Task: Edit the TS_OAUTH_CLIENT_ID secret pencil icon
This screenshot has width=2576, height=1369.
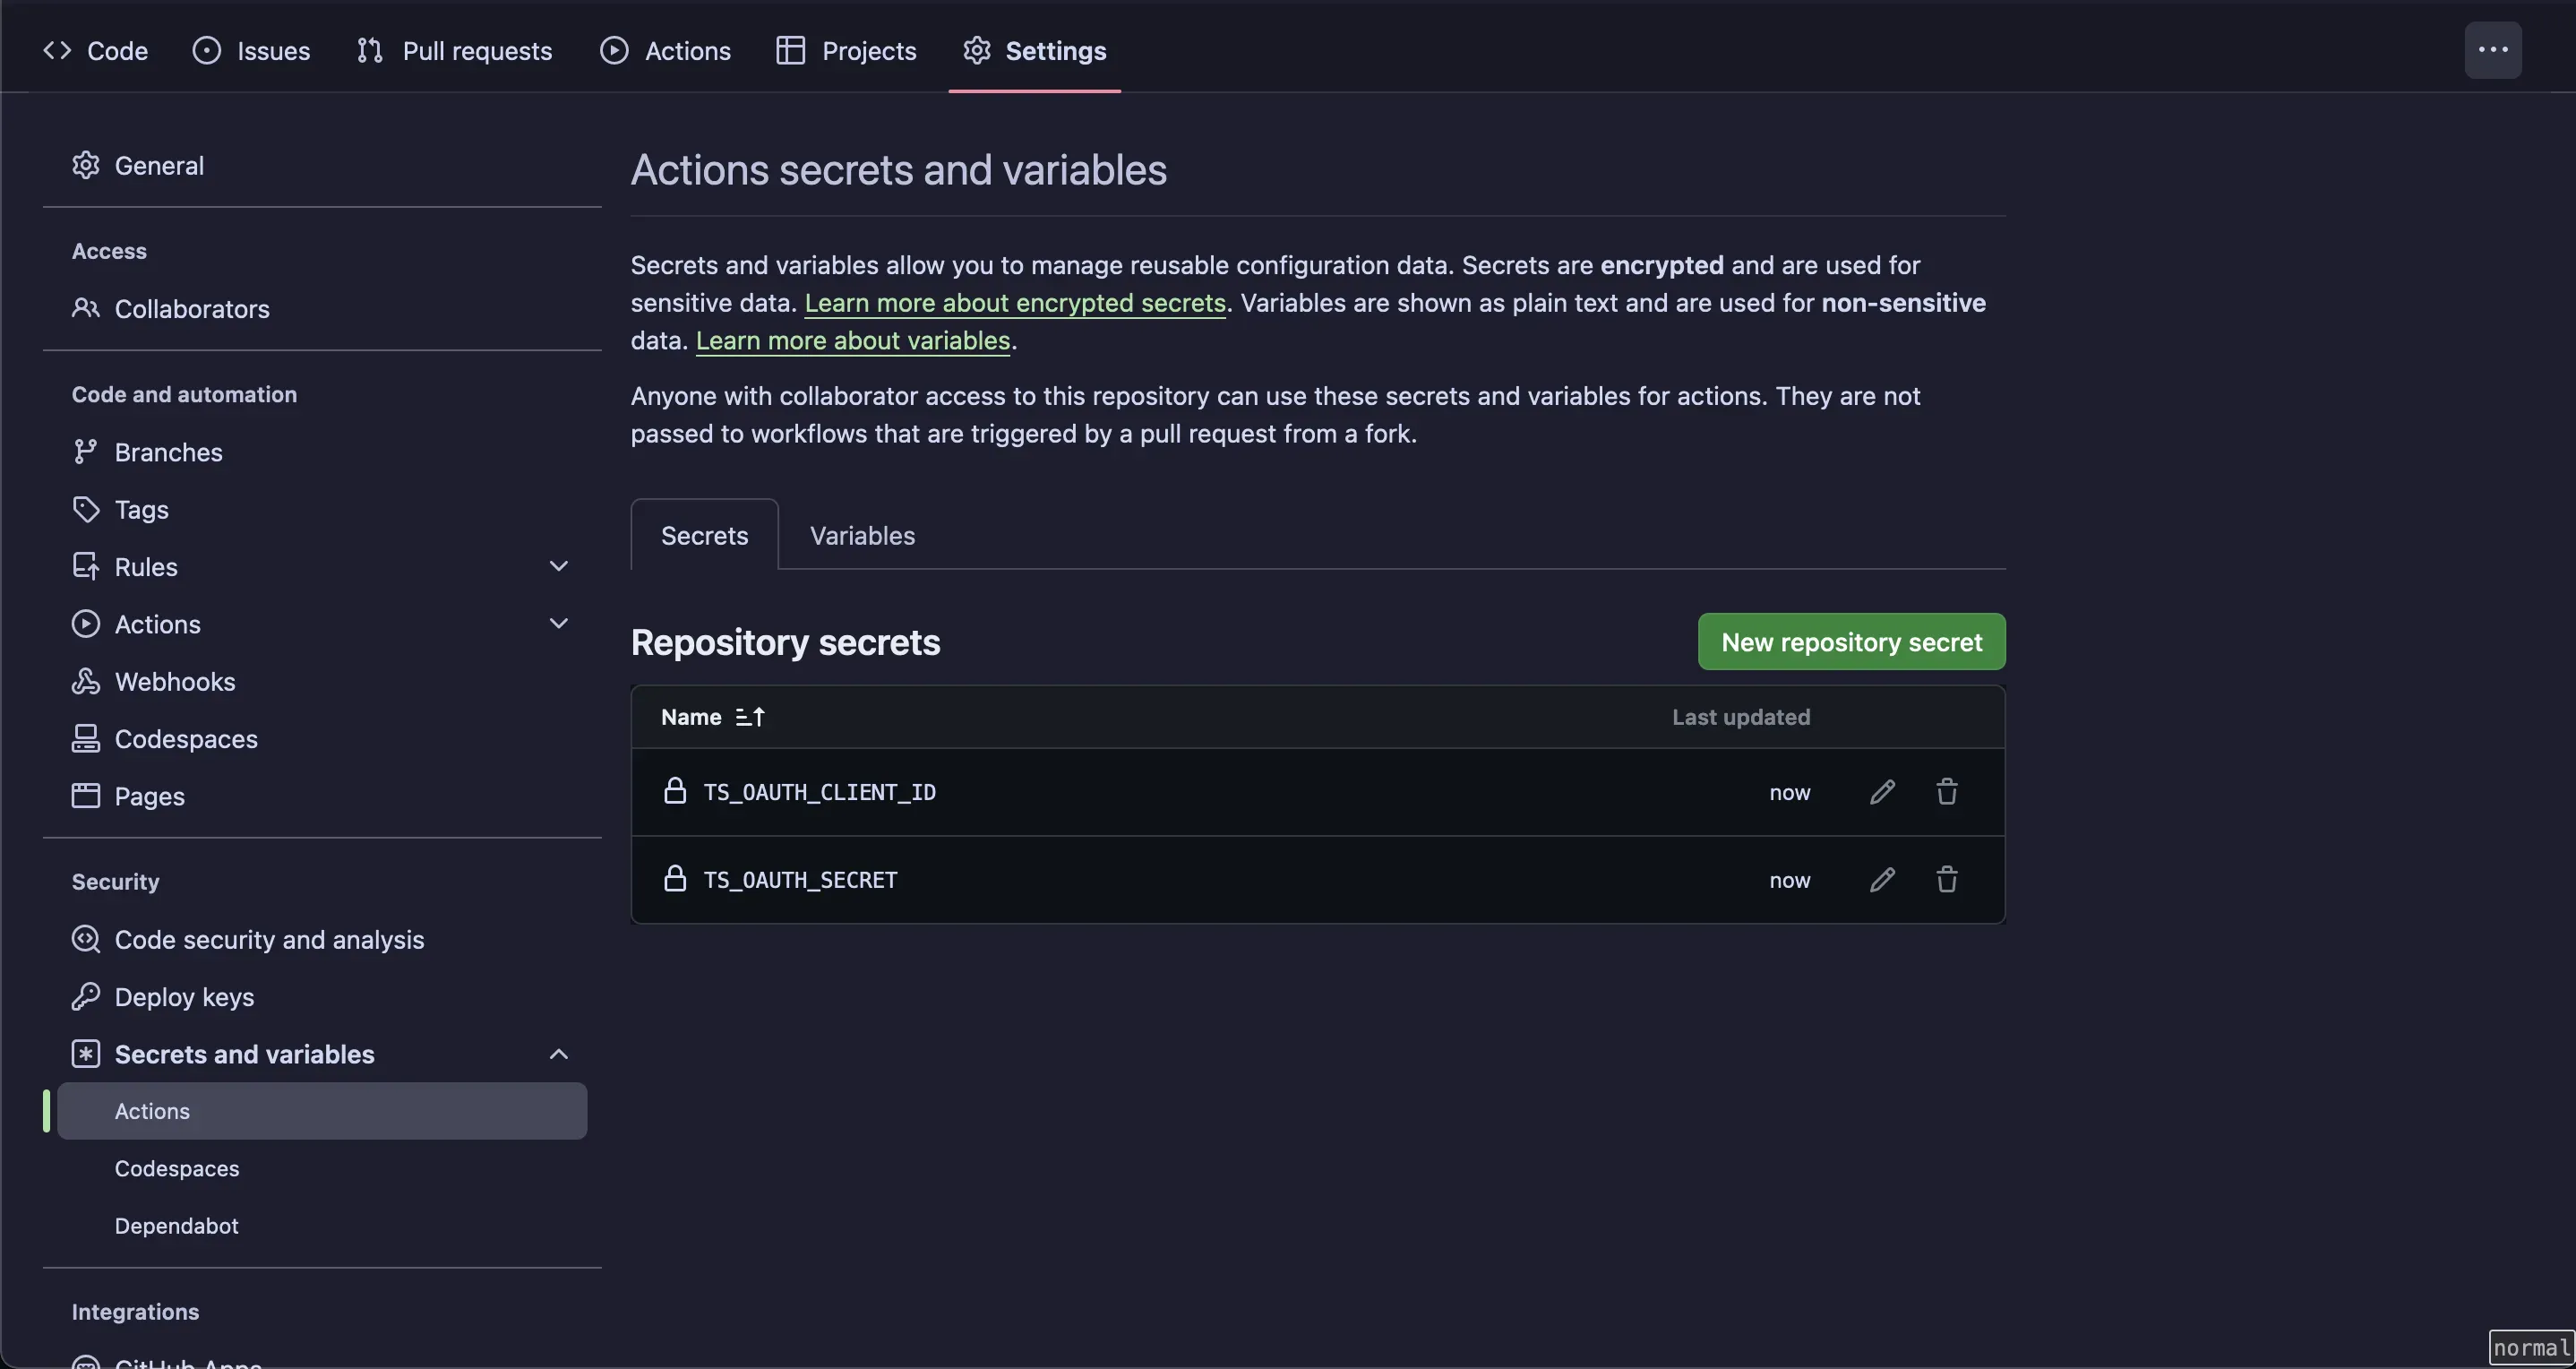Action: [x=1882, y=792]
